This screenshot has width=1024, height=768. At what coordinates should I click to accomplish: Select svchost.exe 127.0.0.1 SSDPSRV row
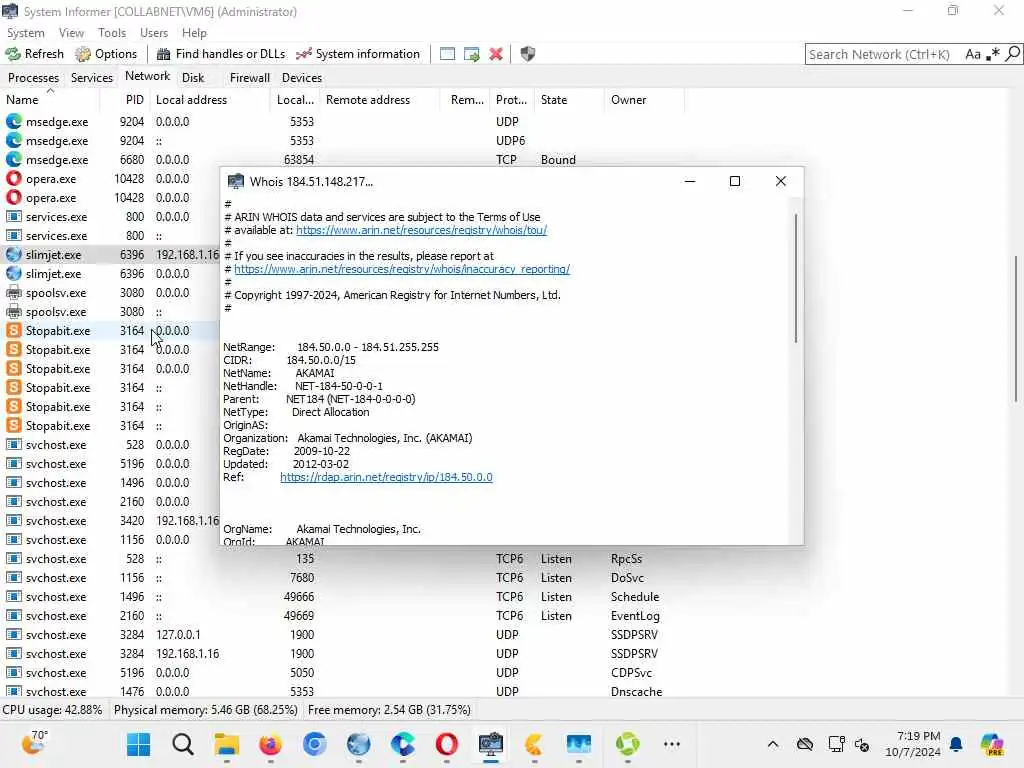point(343,635)
